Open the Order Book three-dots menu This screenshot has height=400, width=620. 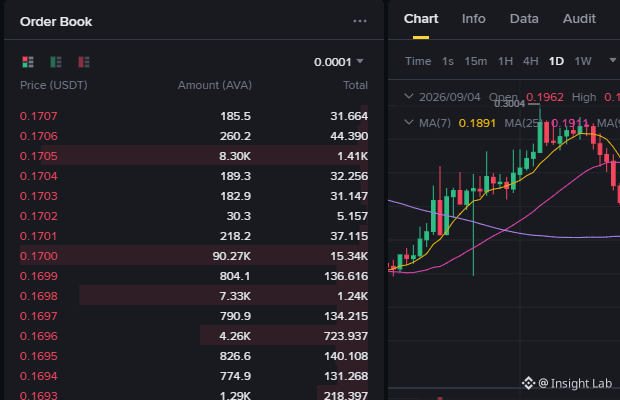tap(360, 21)
